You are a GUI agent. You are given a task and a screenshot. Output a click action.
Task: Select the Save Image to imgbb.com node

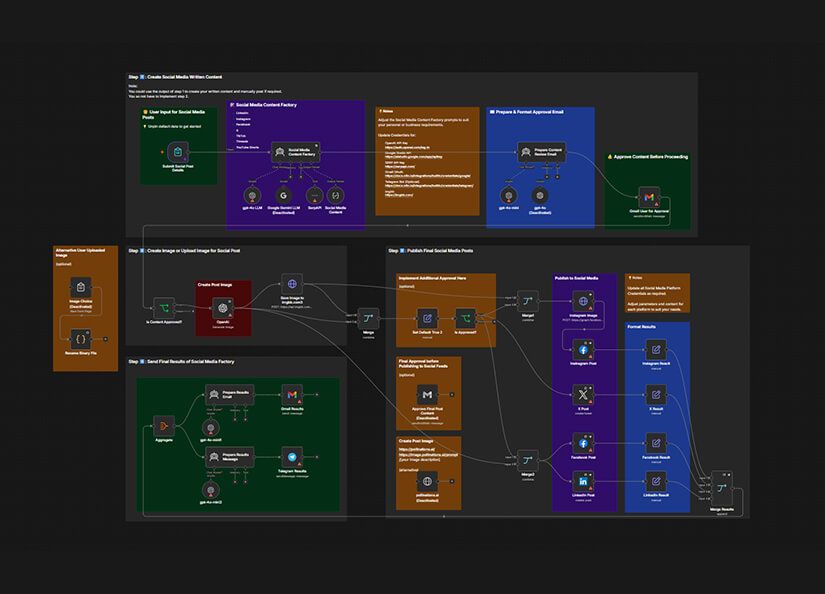click(x=292, y=284)
